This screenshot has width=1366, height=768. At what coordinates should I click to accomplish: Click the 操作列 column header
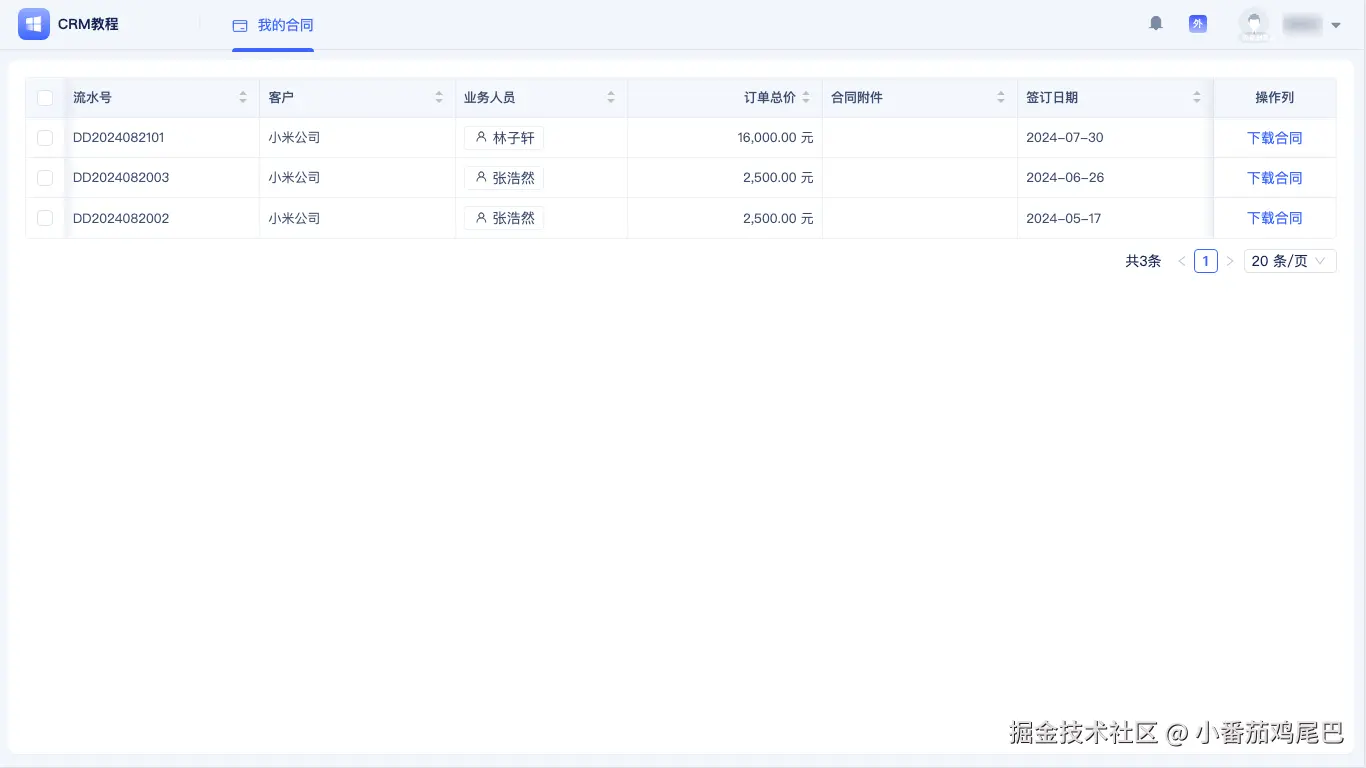(x=1275, y=98)
